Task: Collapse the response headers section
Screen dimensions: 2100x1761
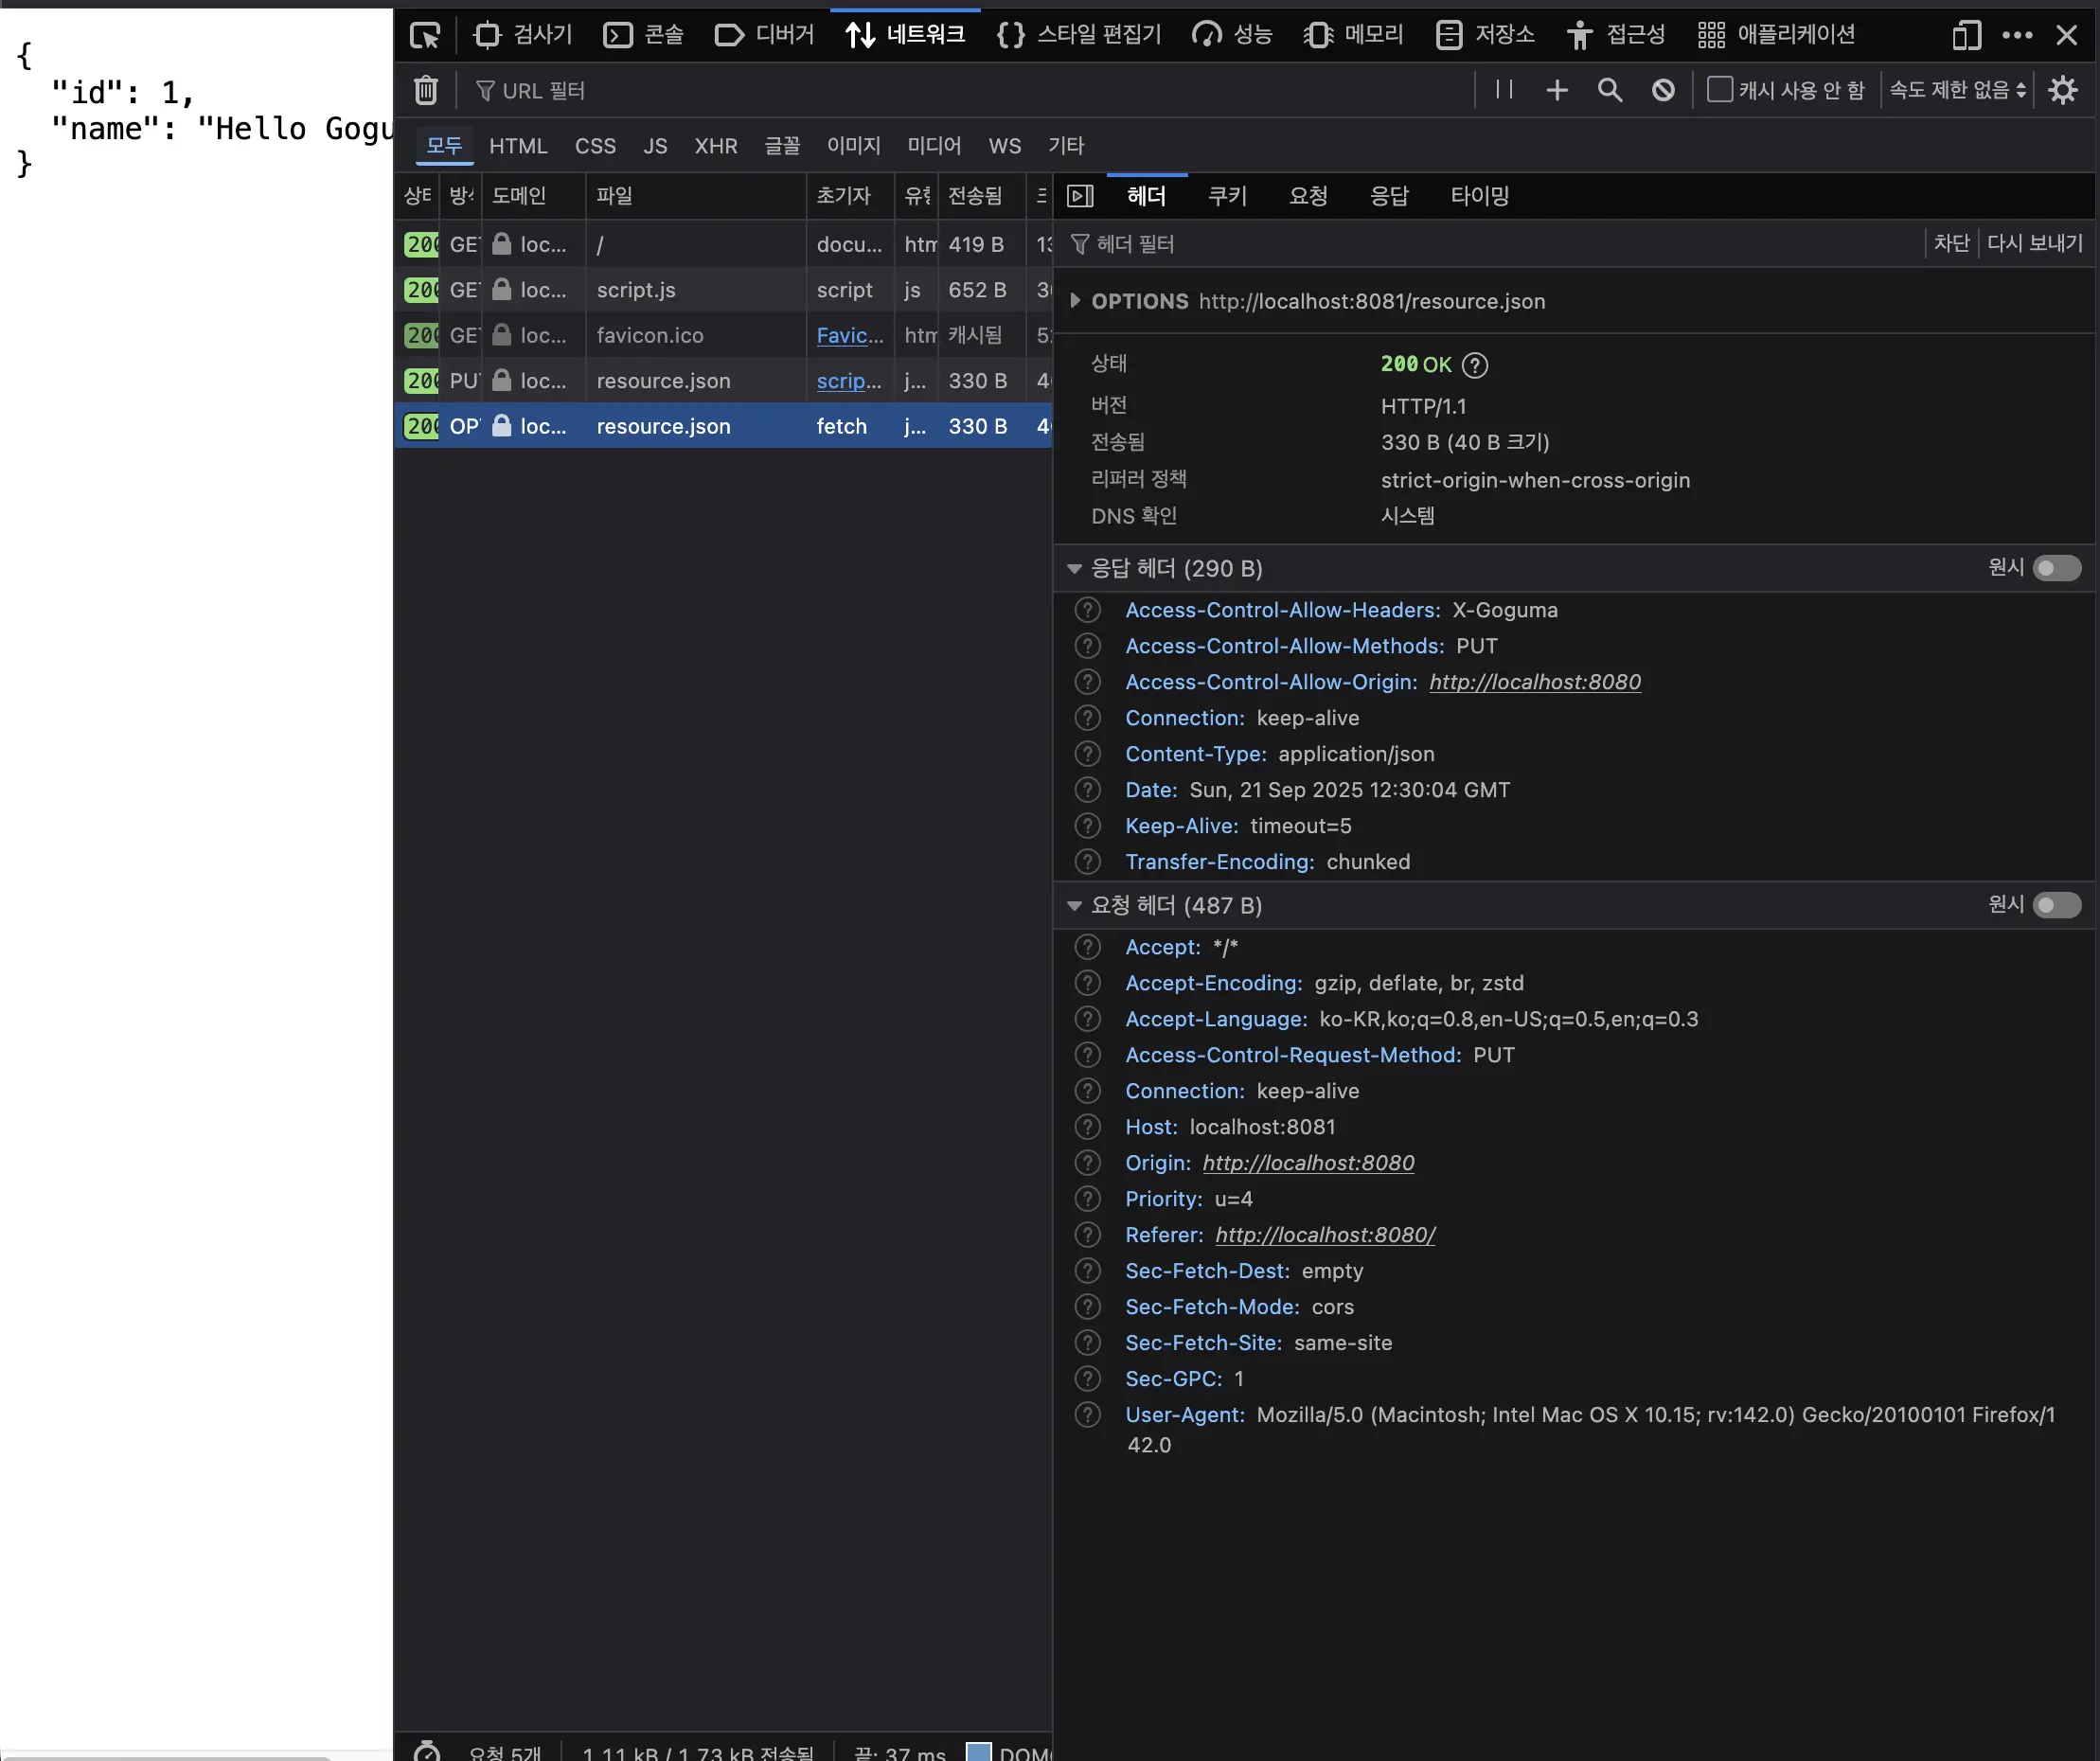Action: pyautogui.click(x=1074, y=568)
